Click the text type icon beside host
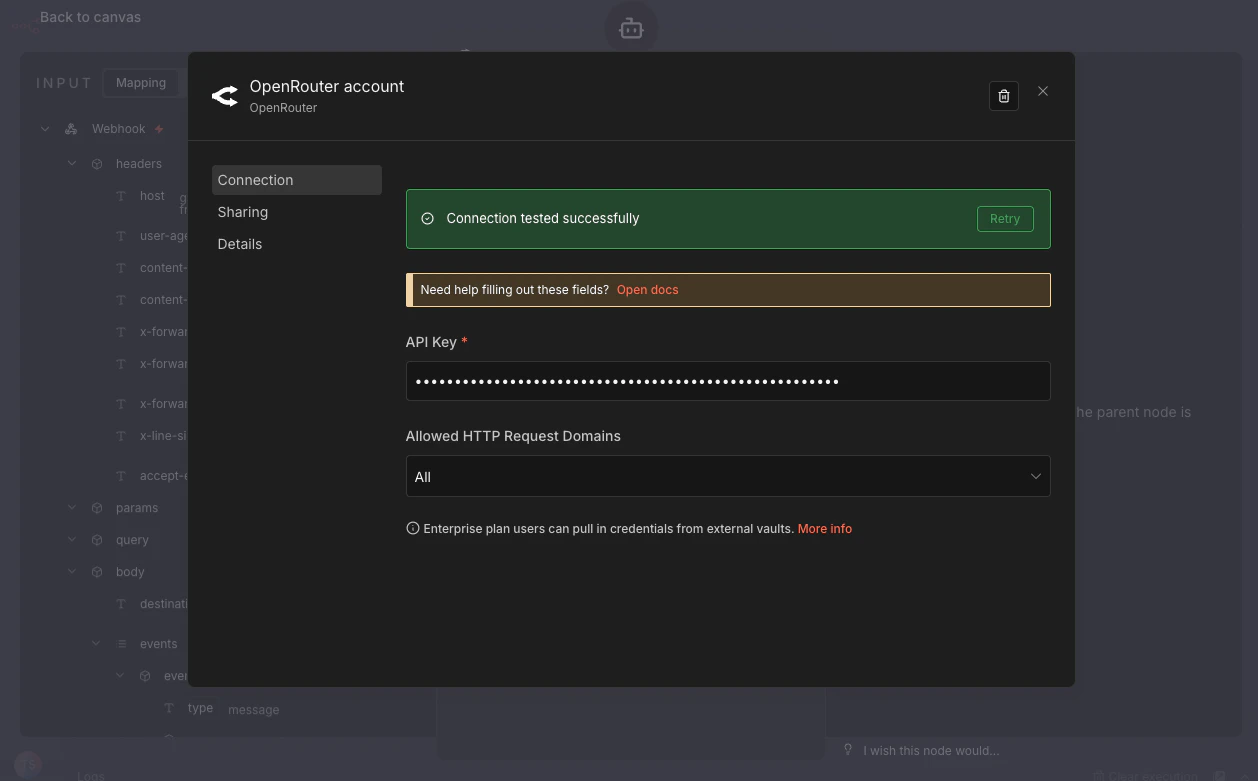Screen dimensions: 1258x781 pyautogui.click(x=121, y=196)
